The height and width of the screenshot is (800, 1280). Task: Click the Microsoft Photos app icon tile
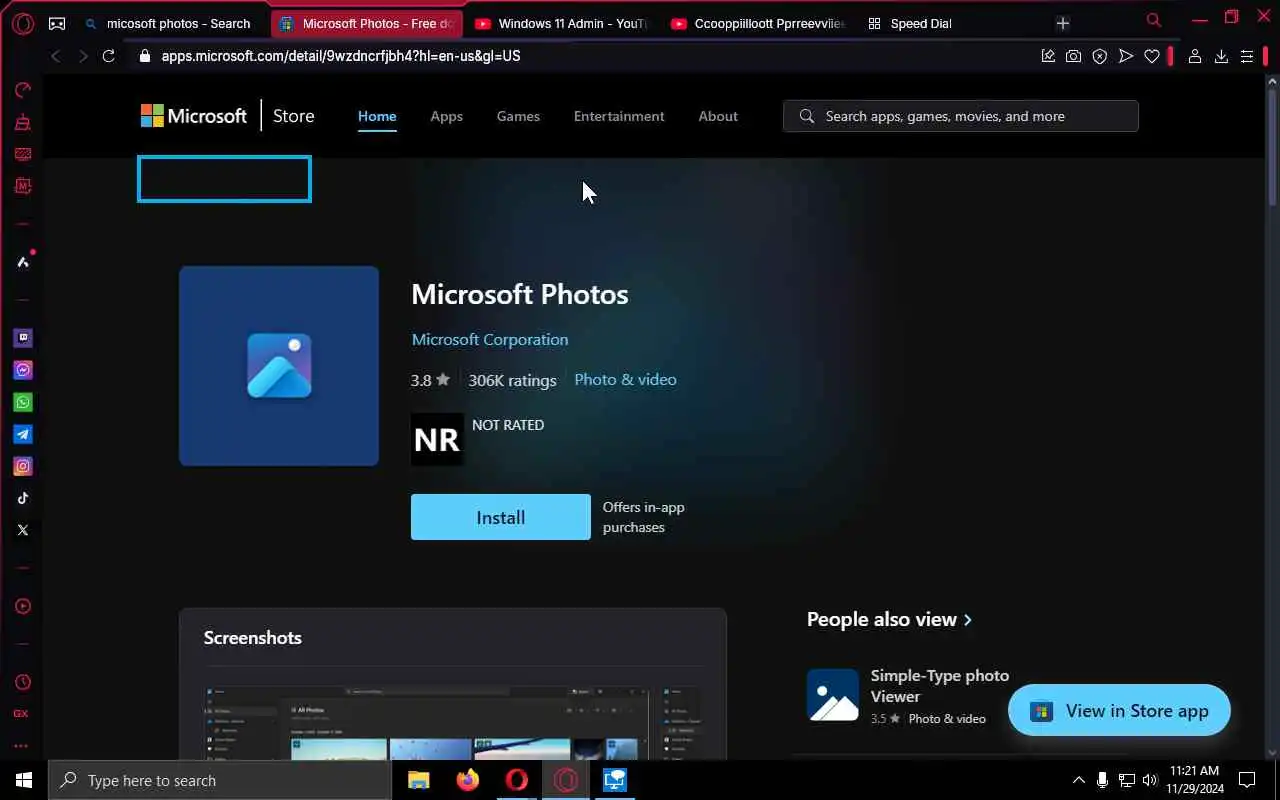(279, 366)
